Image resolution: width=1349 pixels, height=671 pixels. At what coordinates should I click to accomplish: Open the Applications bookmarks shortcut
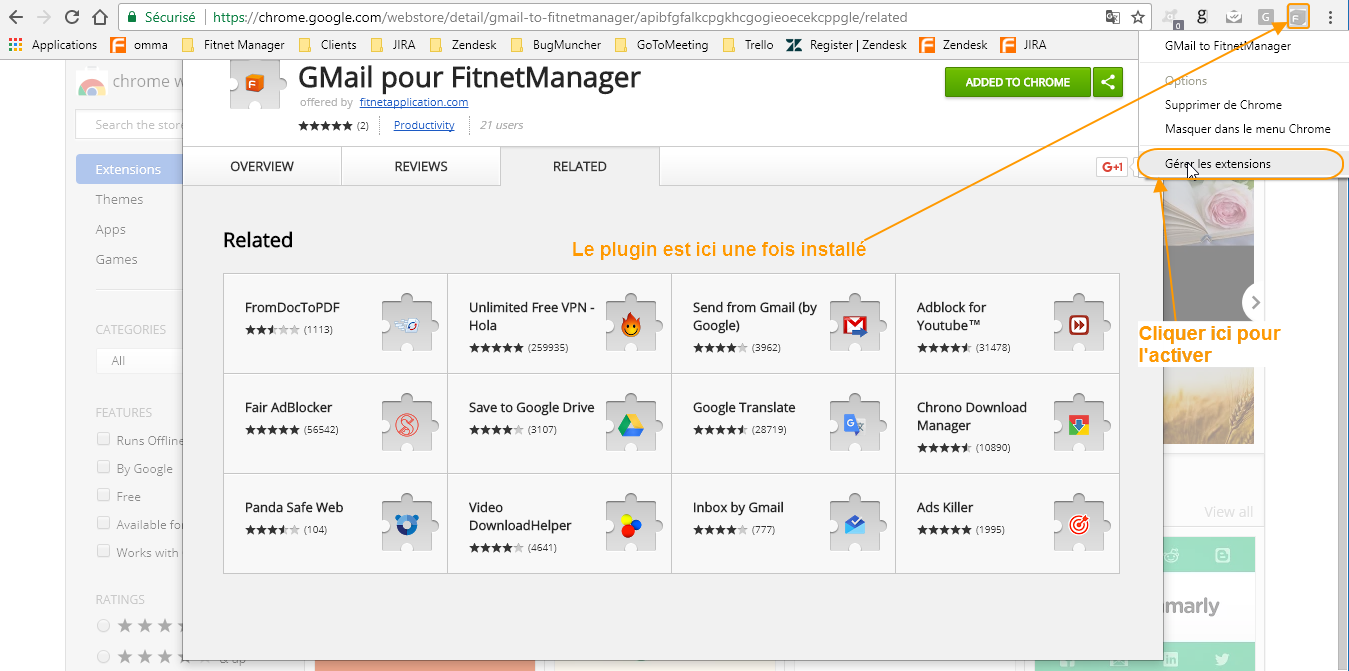53,45
